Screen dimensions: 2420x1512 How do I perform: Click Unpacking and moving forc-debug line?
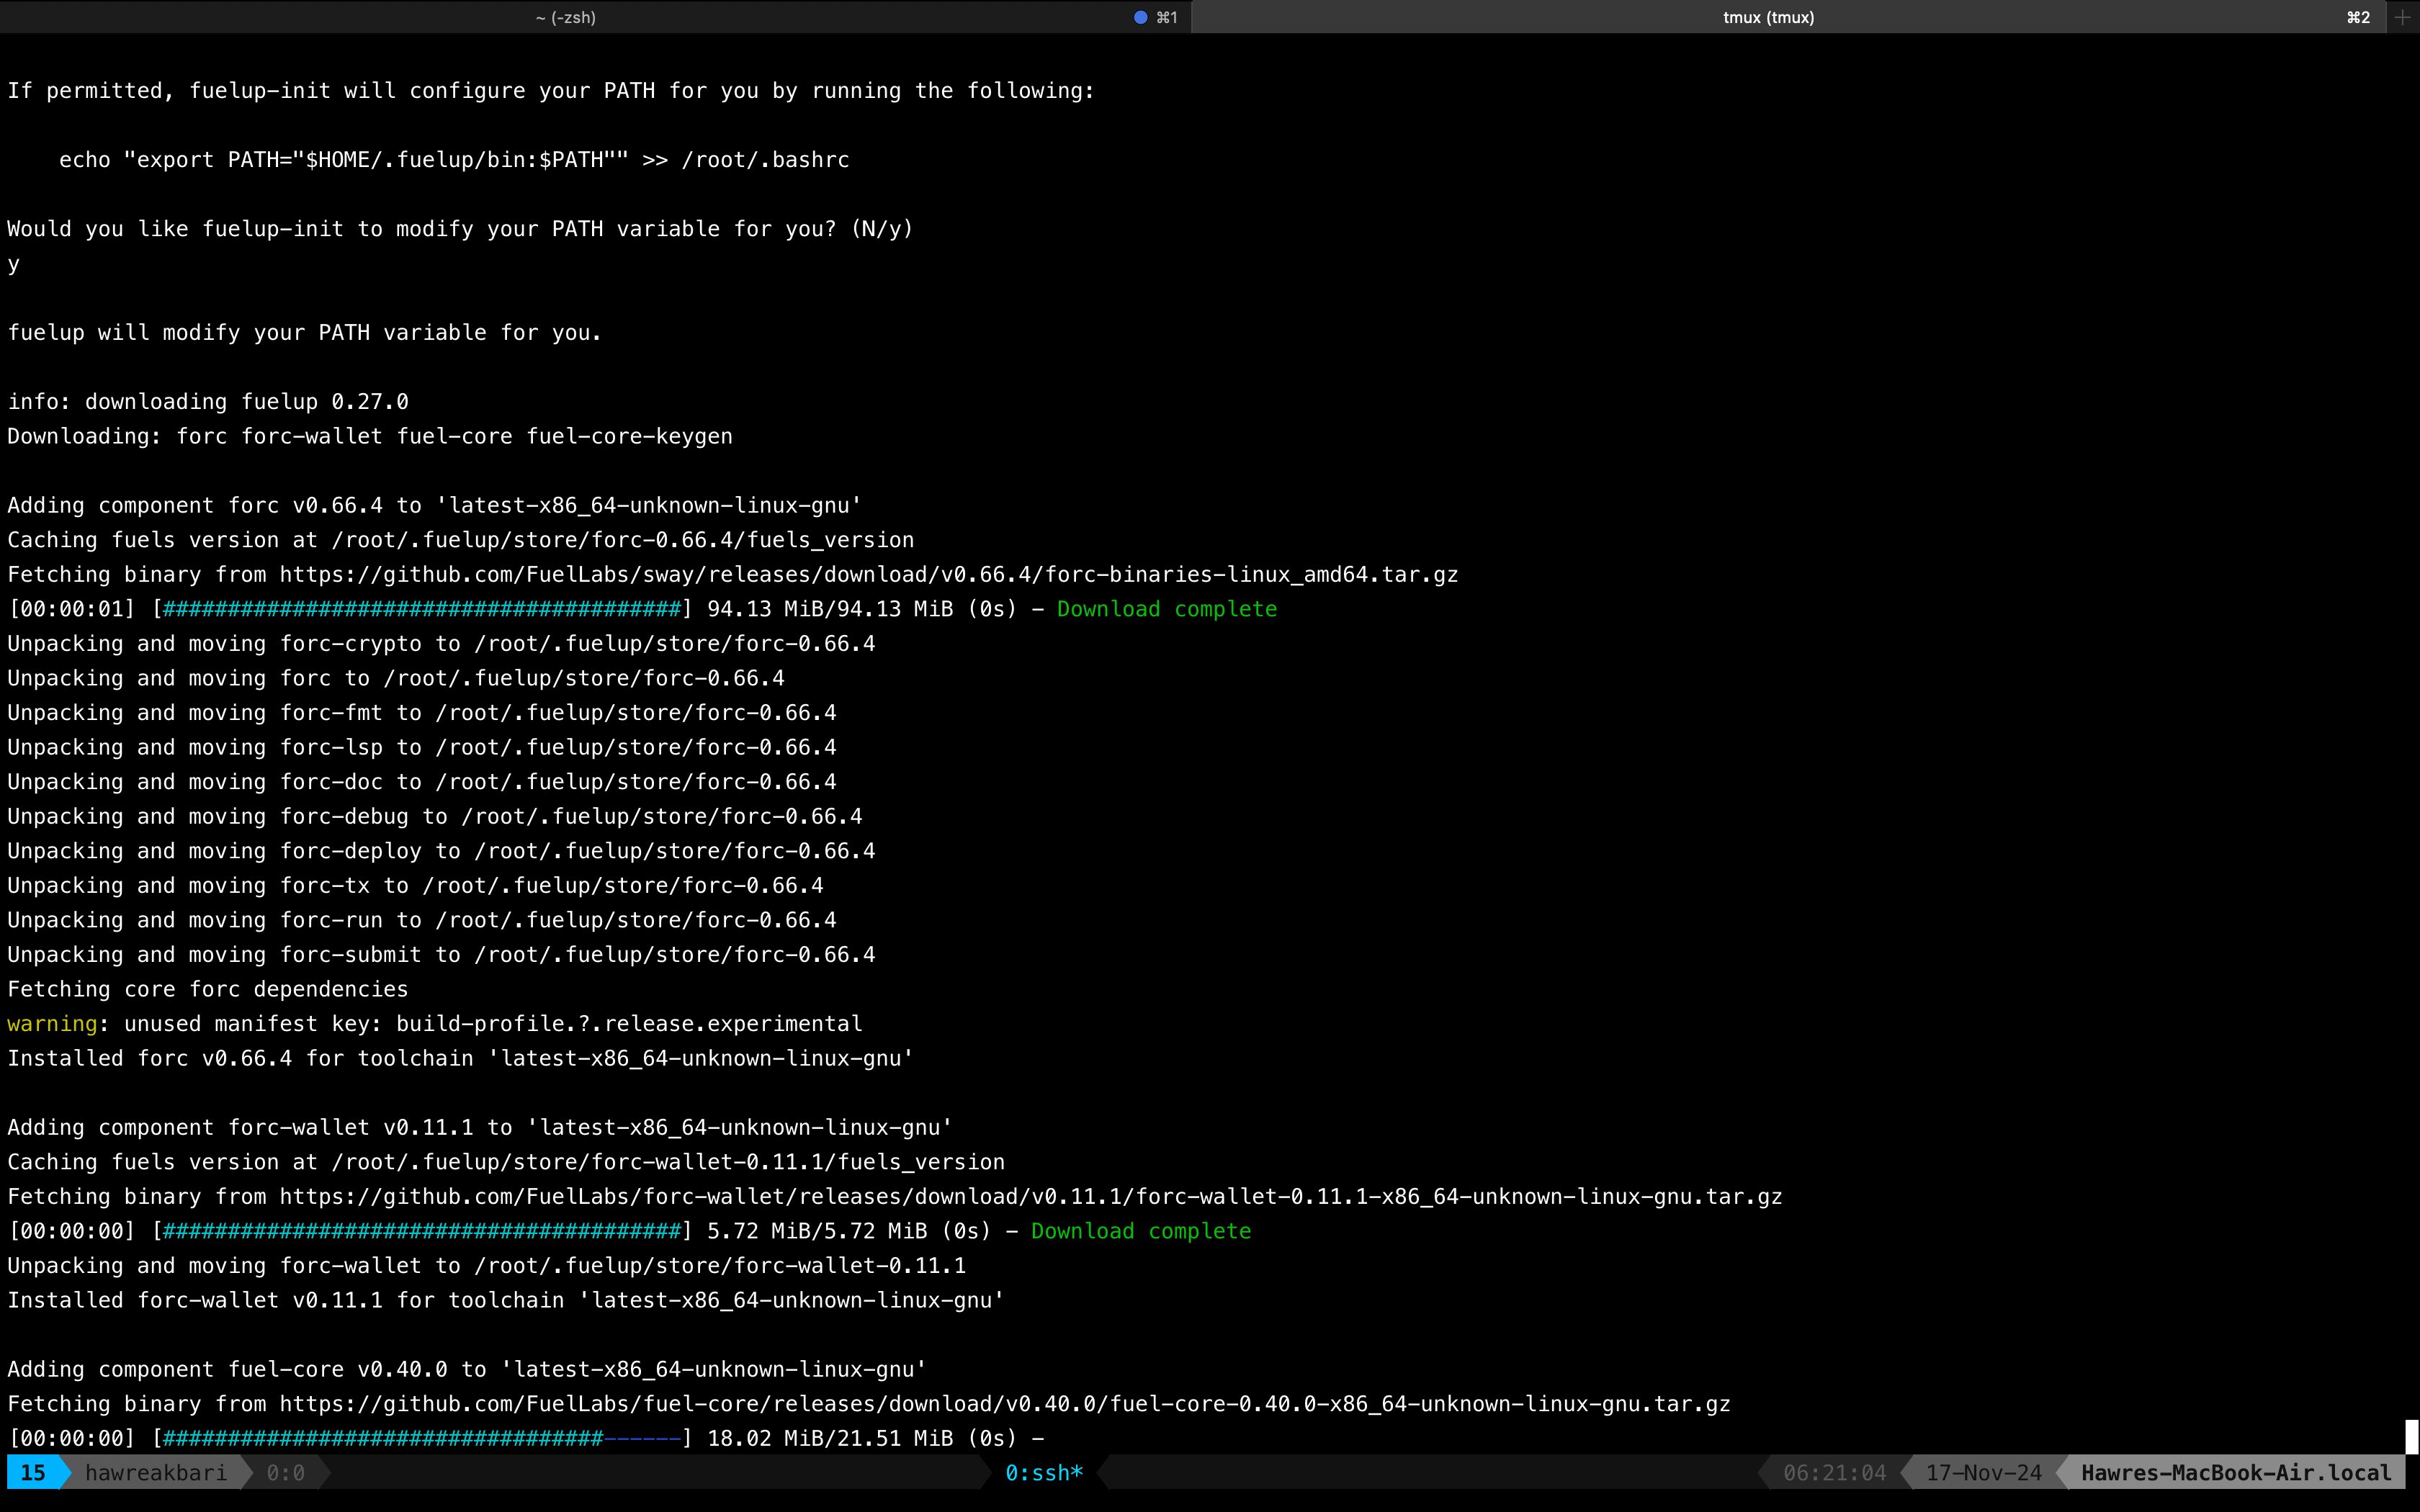[435, 816]
